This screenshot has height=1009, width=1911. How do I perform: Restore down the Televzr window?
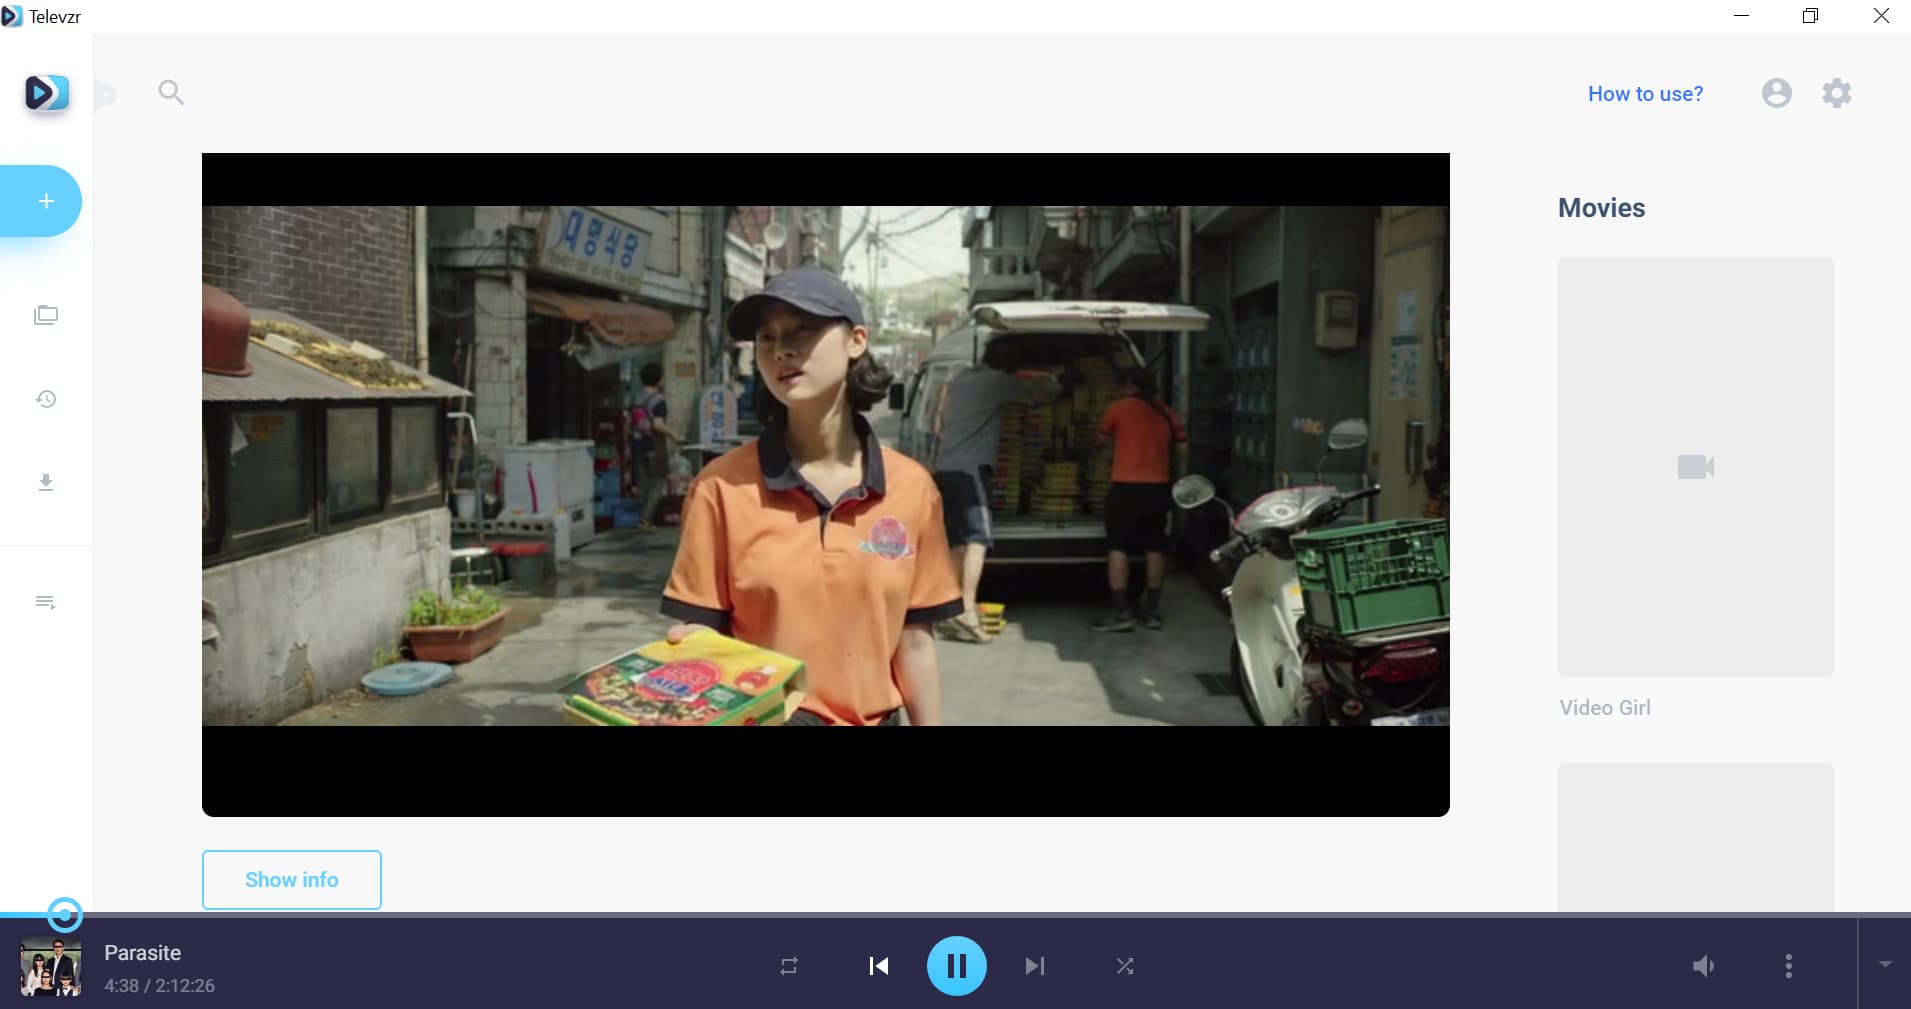[x=1810, y=16]
